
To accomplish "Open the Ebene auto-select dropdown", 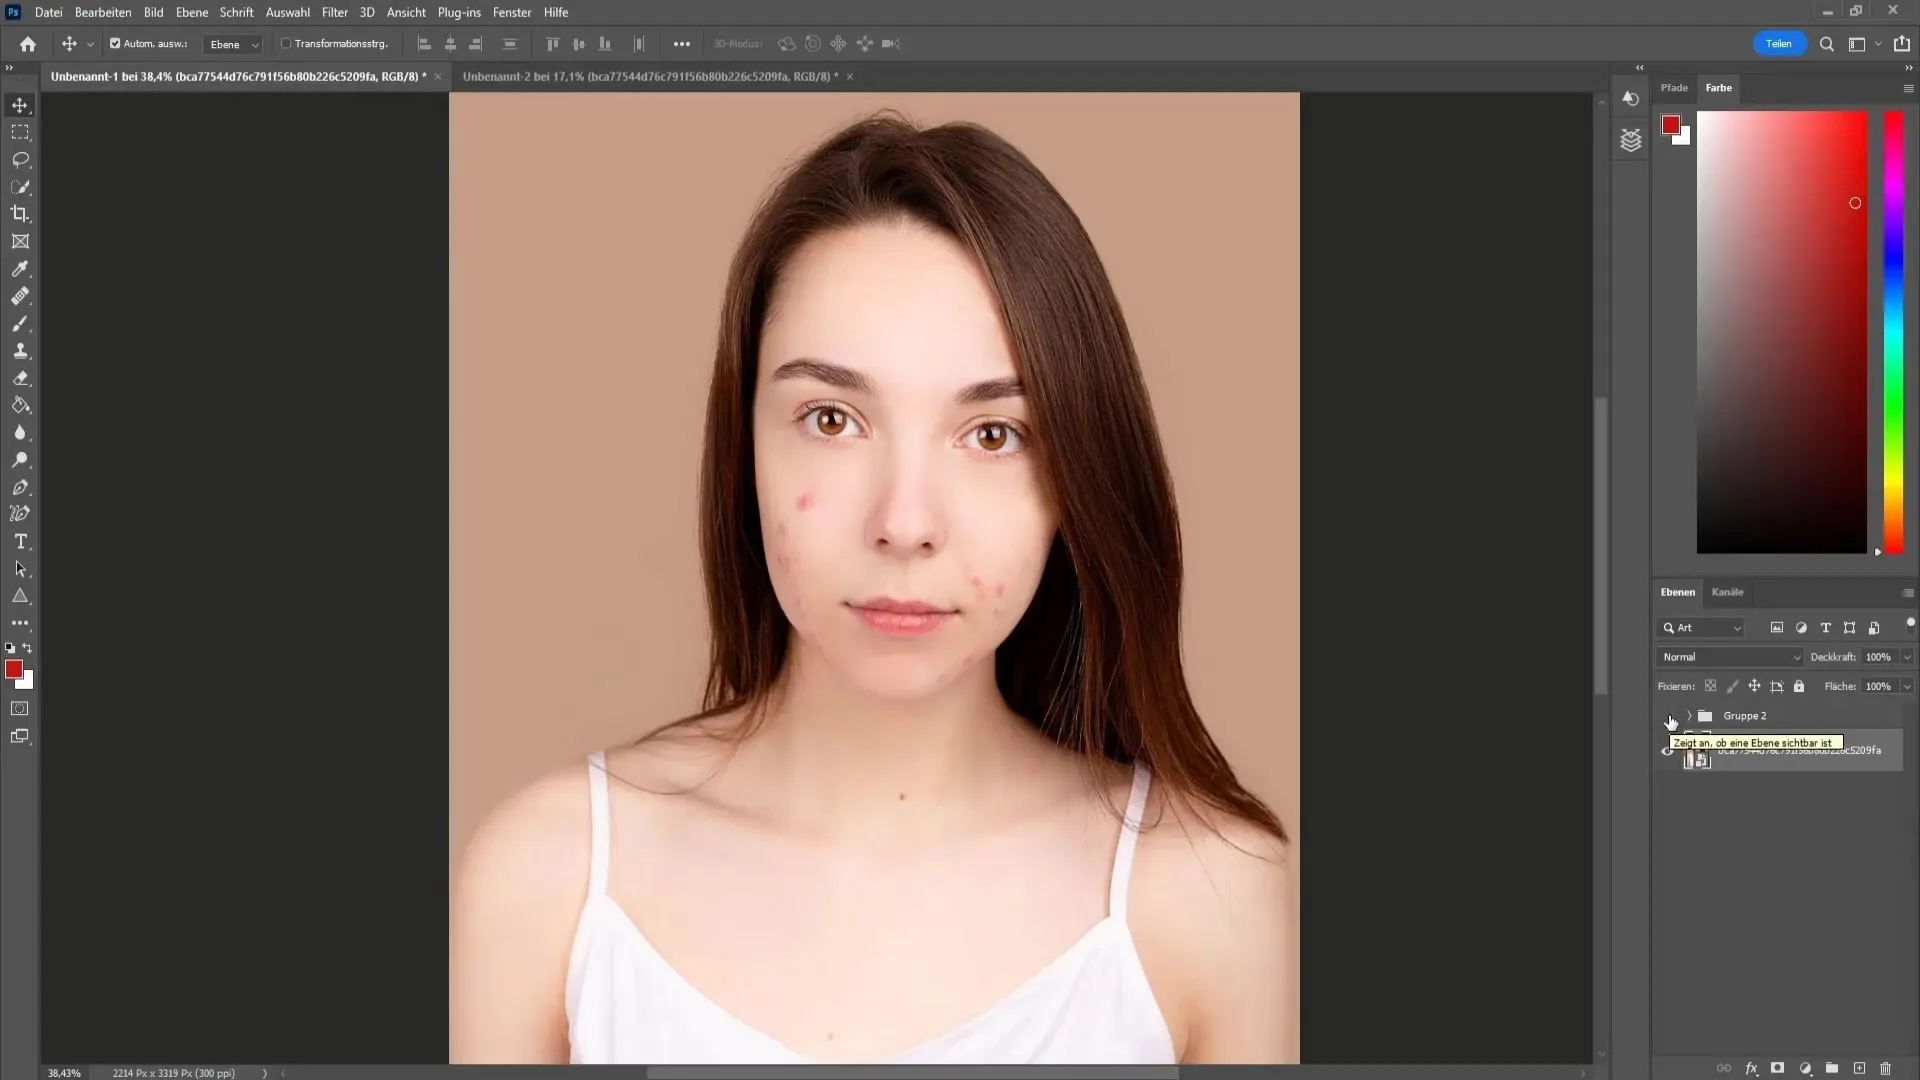I will [233, 44].
